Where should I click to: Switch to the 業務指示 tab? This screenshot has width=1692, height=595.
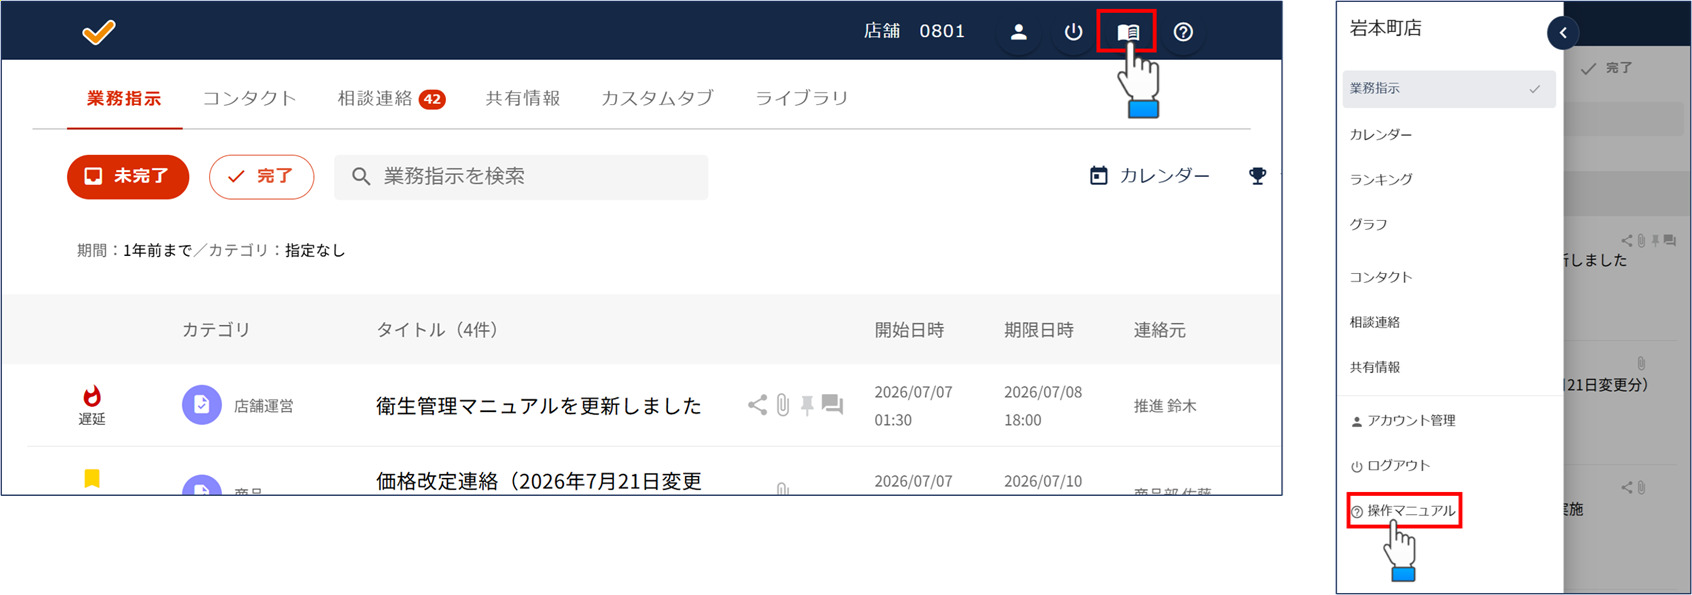pos(124,98)
